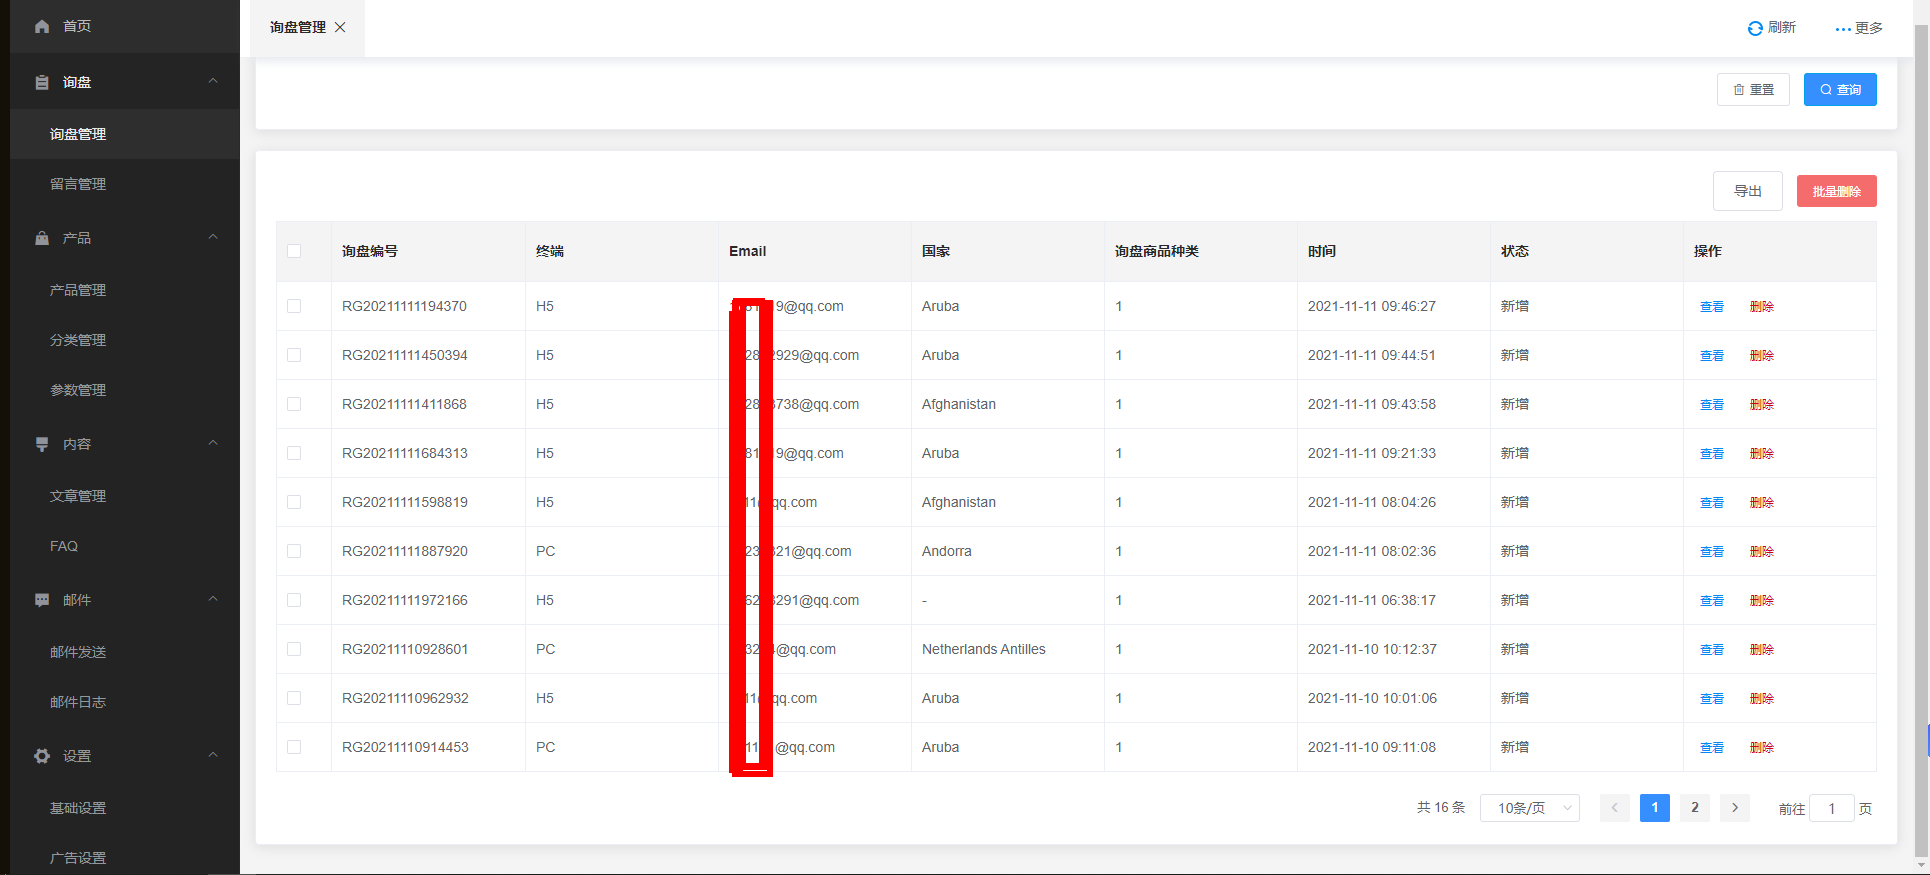Open 邮件日志 in the sidebar
Image resolution: width=1930 pixels, height=875 pixels.
pyautogui.click(x=125, y=702)
